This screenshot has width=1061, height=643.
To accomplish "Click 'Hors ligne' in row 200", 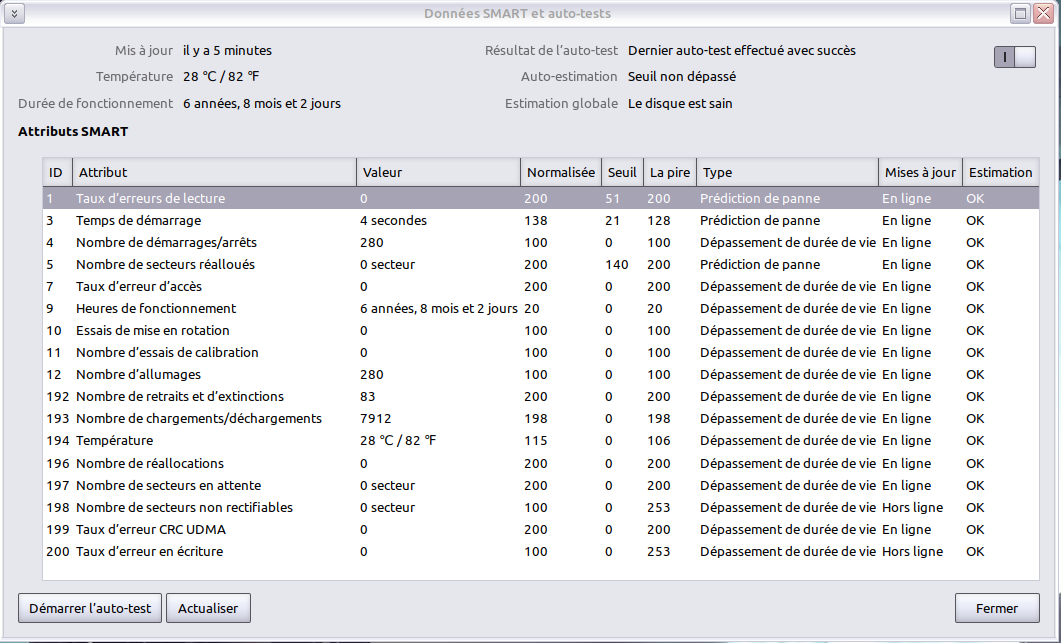I will 912,552.
